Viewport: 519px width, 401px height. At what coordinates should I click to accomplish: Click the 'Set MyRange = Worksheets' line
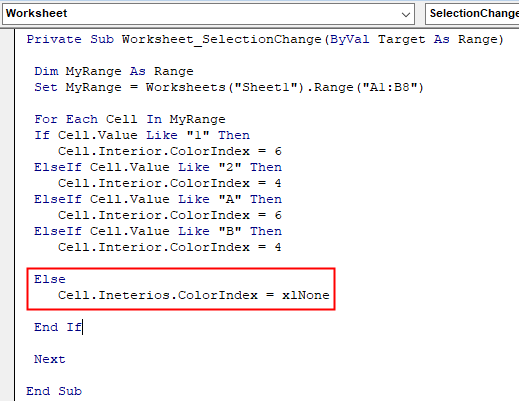(229, 87)
